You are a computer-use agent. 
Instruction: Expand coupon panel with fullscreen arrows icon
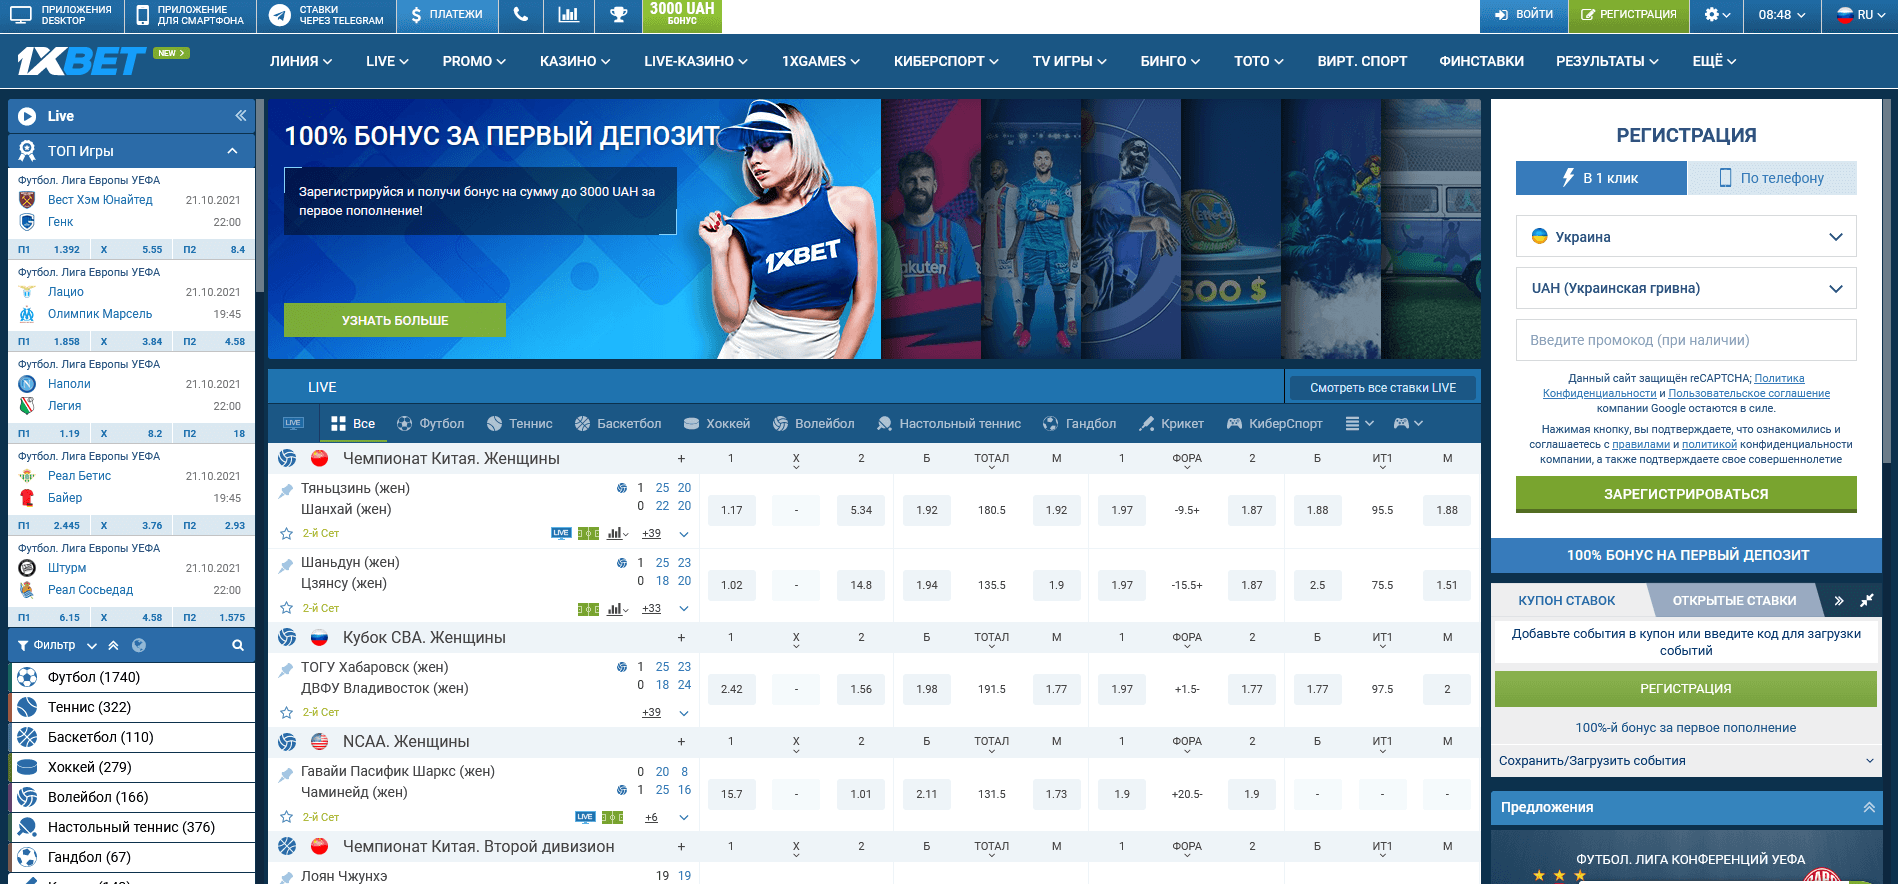pos(1866,601)
